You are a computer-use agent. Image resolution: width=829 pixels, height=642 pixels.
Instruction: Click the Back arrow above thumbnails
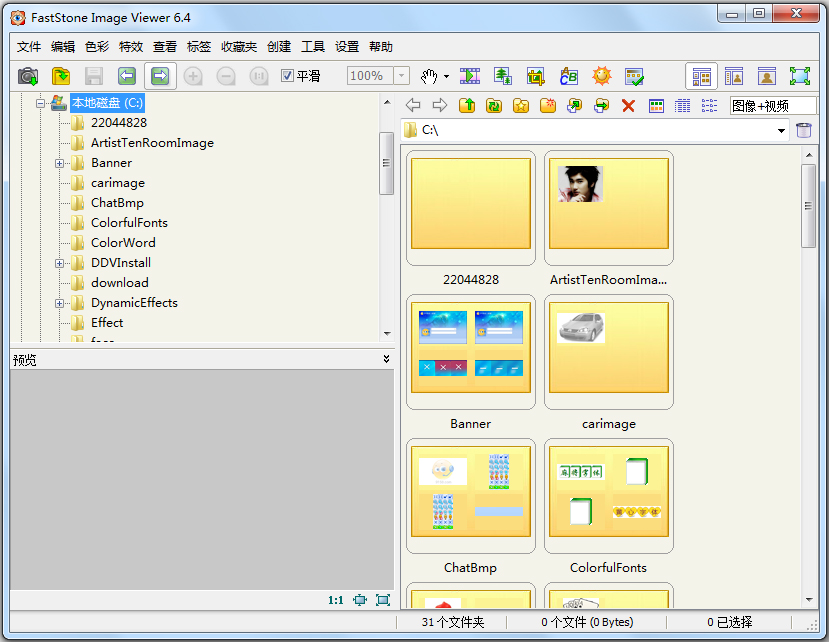point(413,105)
